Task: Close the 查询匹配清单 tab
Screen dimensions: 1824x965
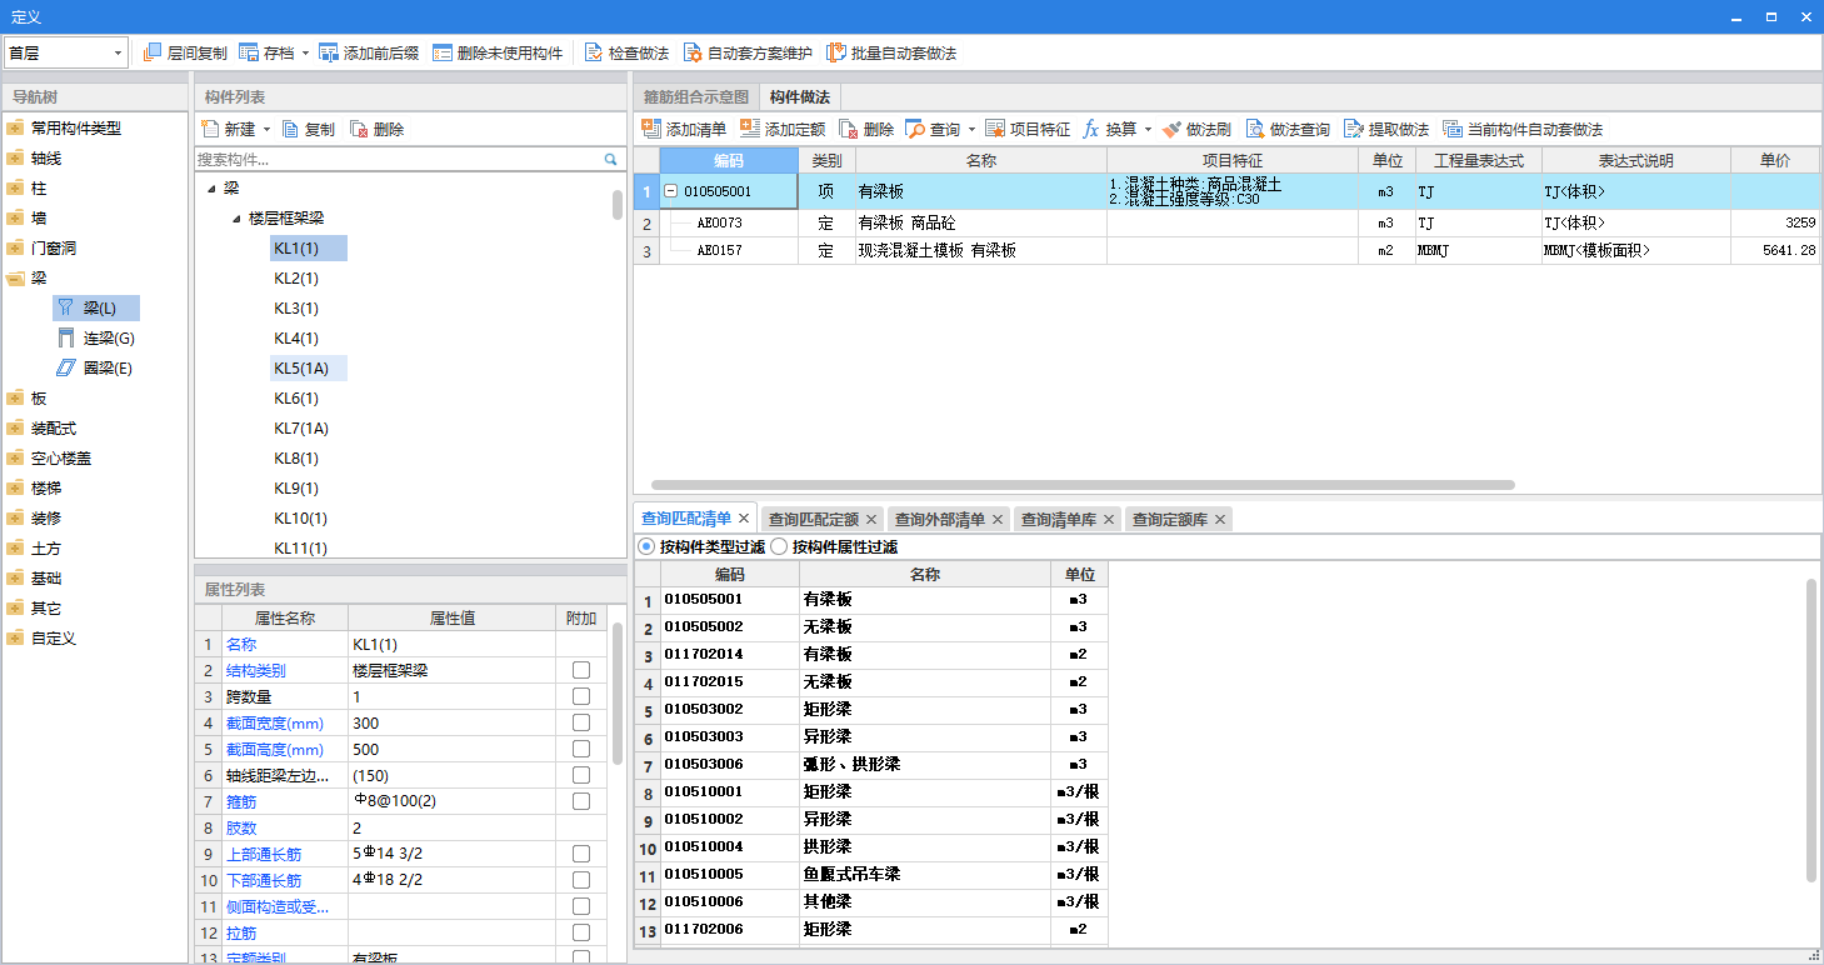Action: click(x=744, y=518)
